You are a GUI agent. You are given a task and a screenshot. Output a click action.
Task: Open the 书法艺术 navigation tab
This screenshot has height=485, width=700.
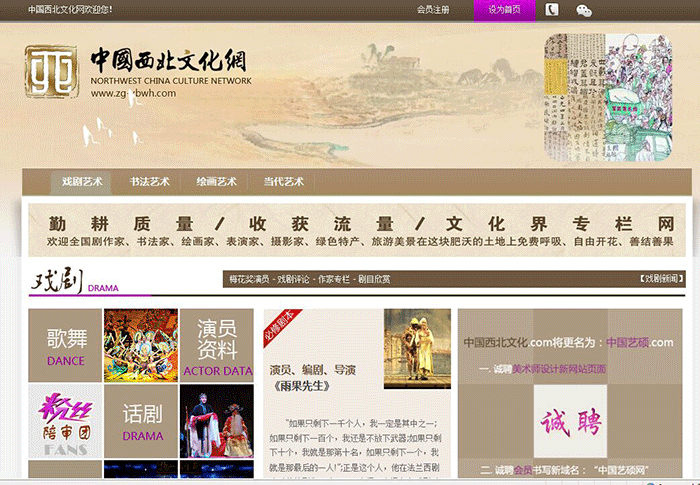pos(149,182)
